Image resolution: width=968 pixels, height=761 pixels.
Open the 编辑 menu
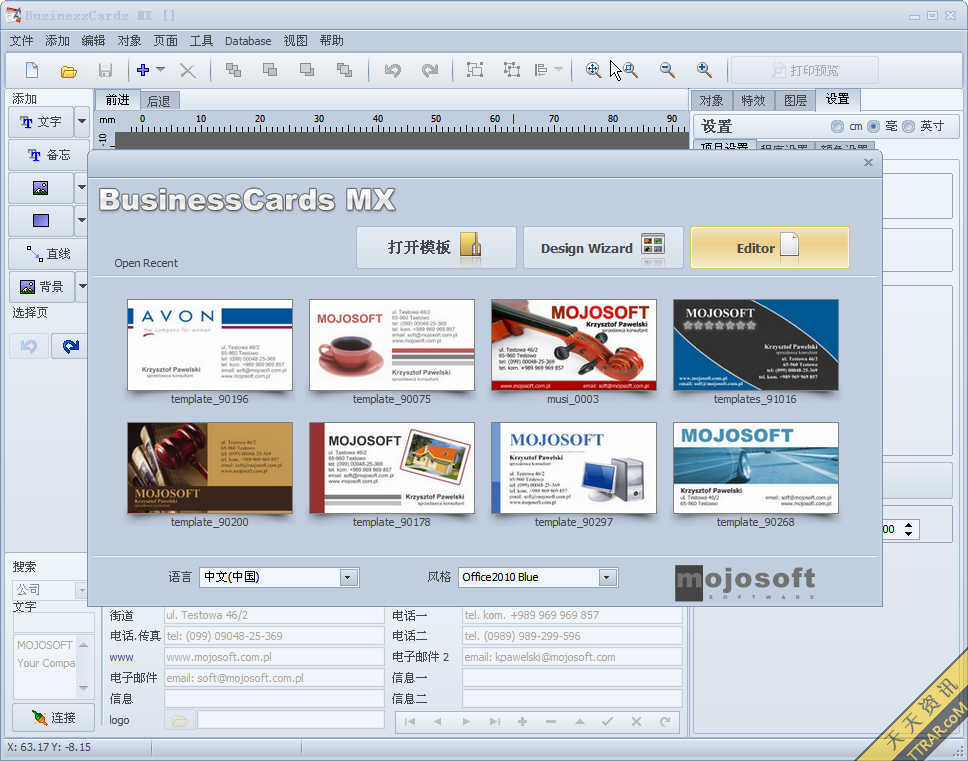93,41
